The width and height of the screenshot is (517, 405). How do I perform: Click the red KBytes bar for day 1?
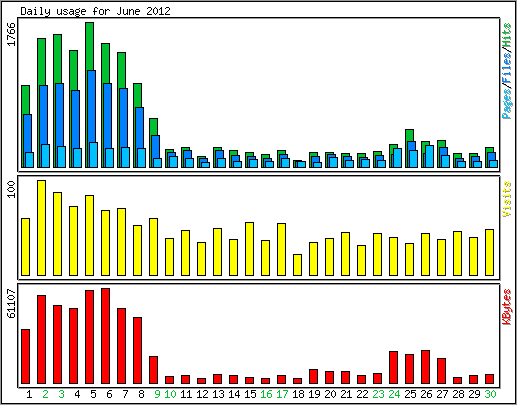click(x=26, y=357)
